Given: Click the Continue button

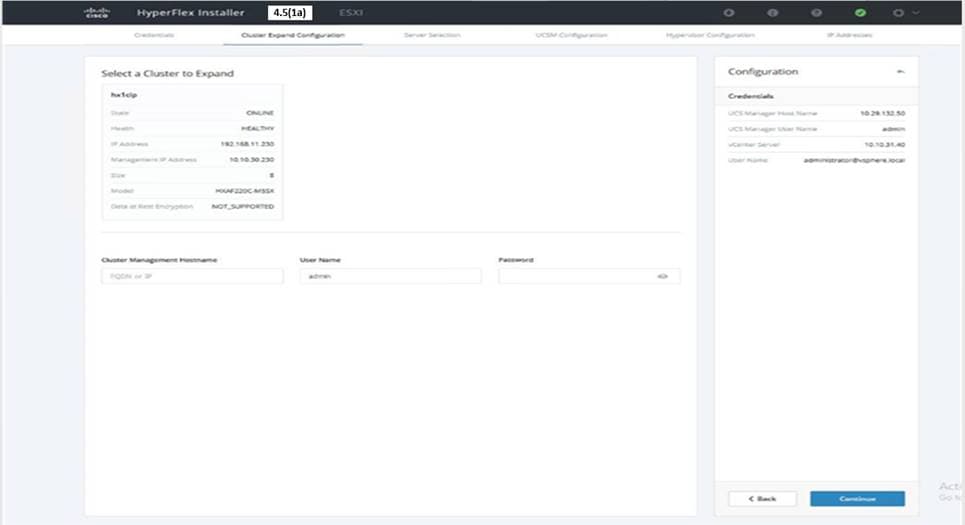Looking at the screenshot, I should coord(857,499).
